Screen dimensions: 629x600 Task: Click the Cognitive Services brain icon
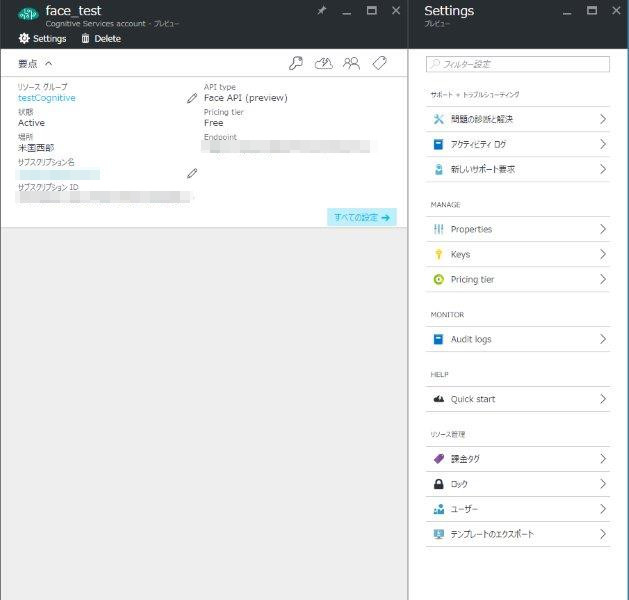pos(28,15)
